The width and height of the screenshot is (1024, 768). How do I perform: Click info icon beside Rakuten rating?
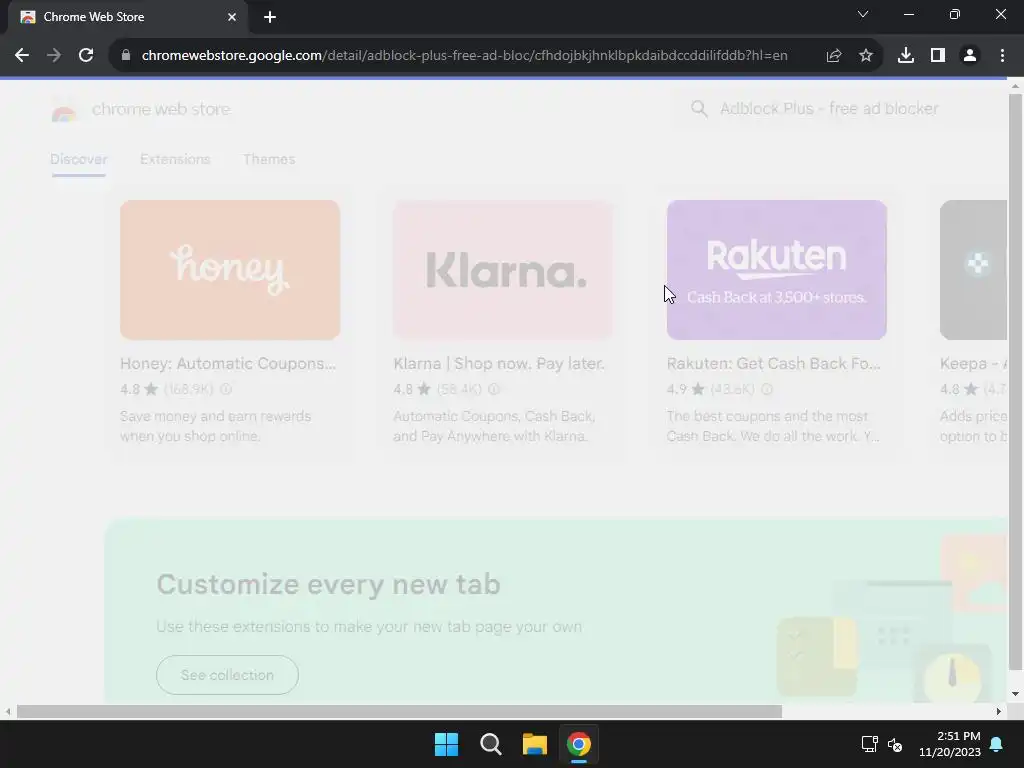[x=767, y=389]
